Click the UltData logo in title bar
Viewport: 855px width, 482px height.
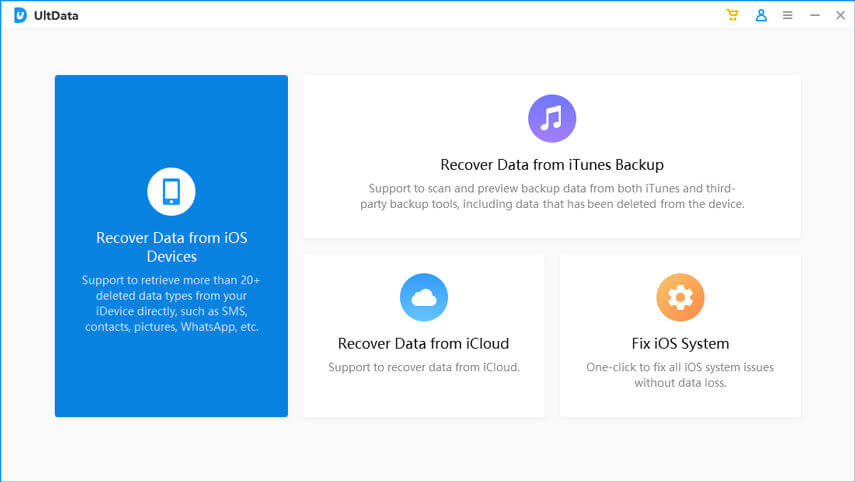[x=20, y=15]
